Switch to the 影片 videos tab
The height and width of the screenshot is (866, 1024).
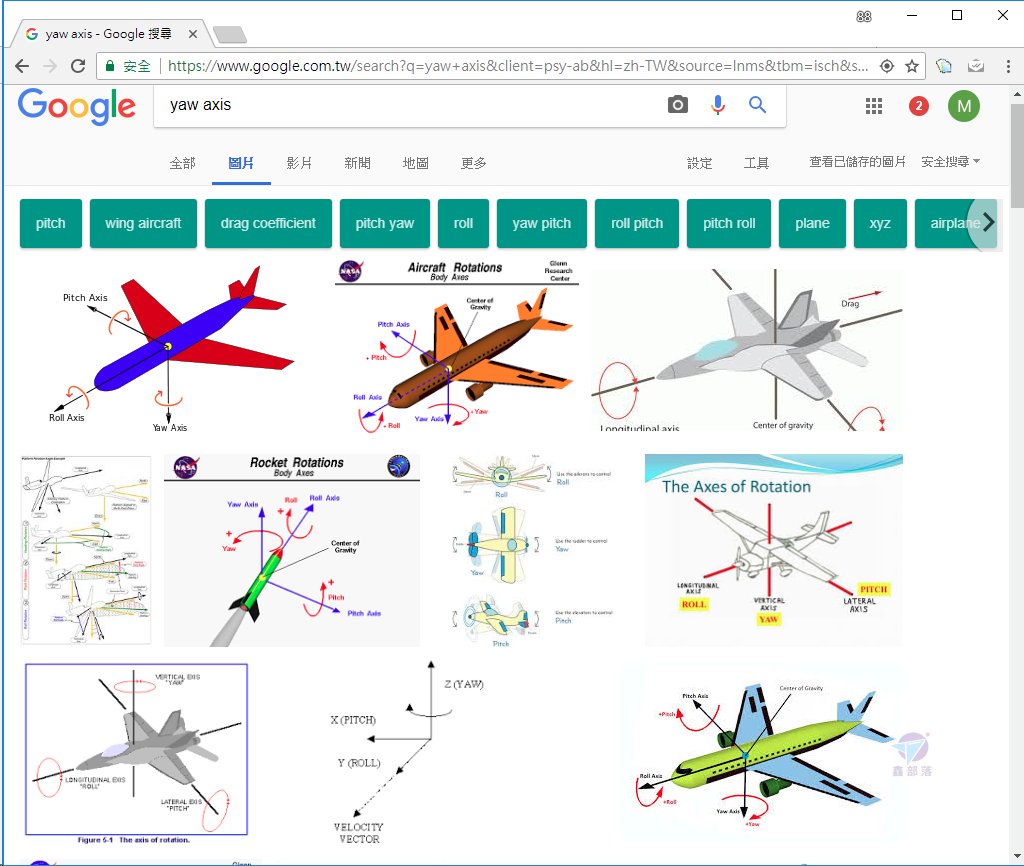pyautogui.click(x=299, y=163)
